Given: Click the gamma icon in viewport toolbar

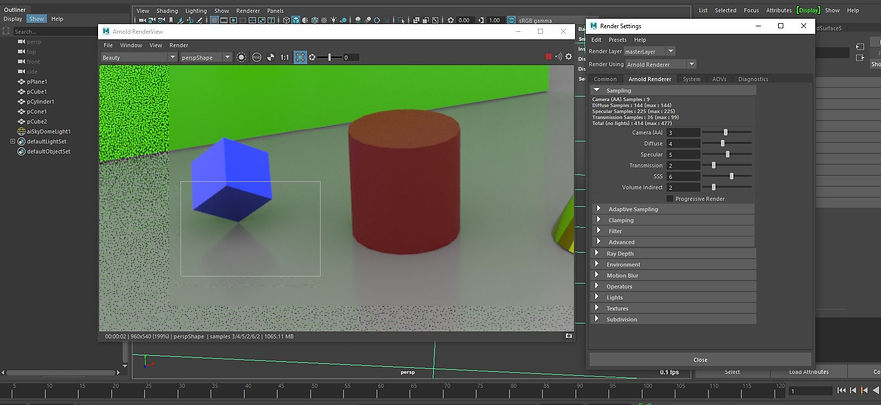Looking at the screenshot, I should pos(480,20).
